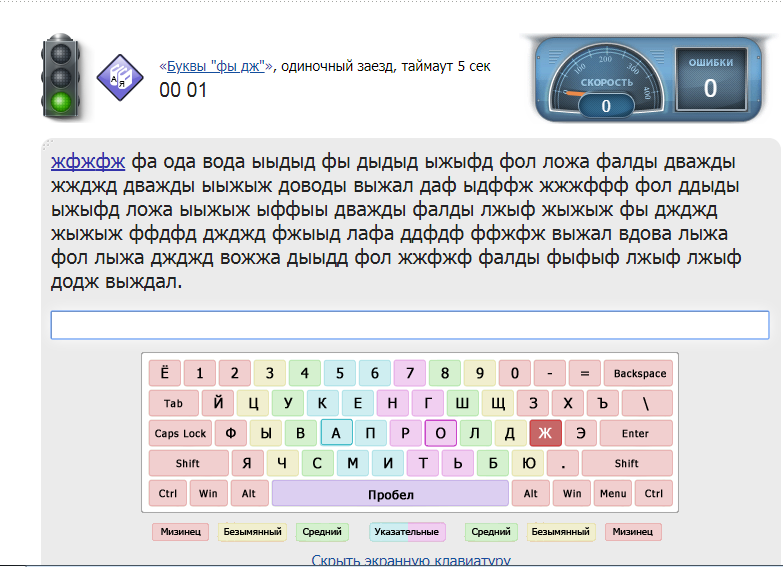783x567 pixels.
Task: Click the right Shift key
Action: (x=627, y=463)
